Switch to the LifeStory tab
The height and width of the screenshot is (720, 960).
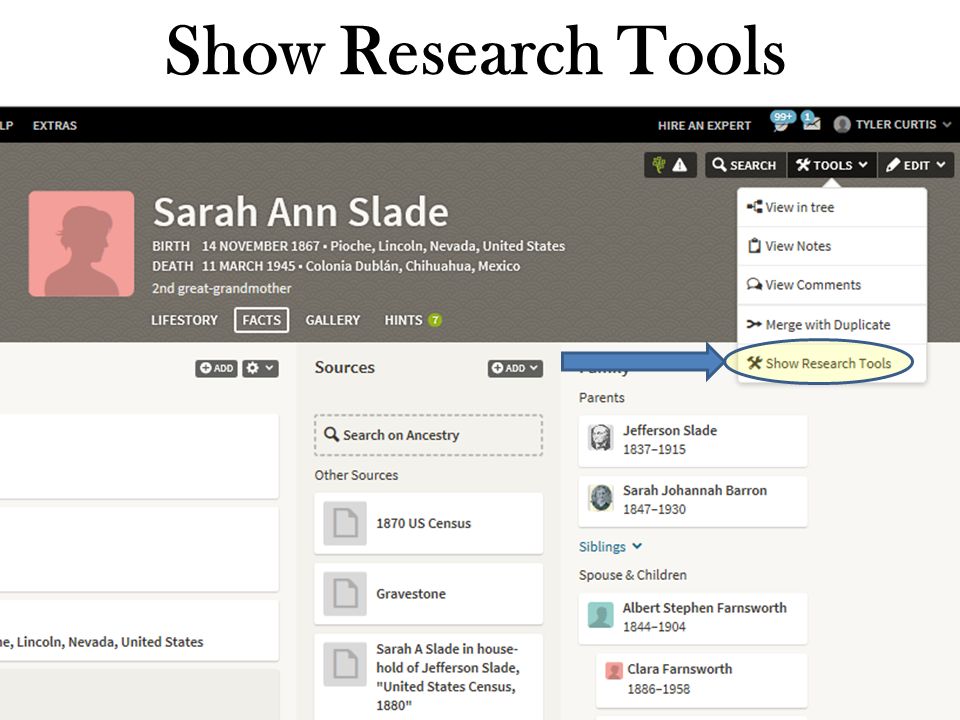point(184,320)
